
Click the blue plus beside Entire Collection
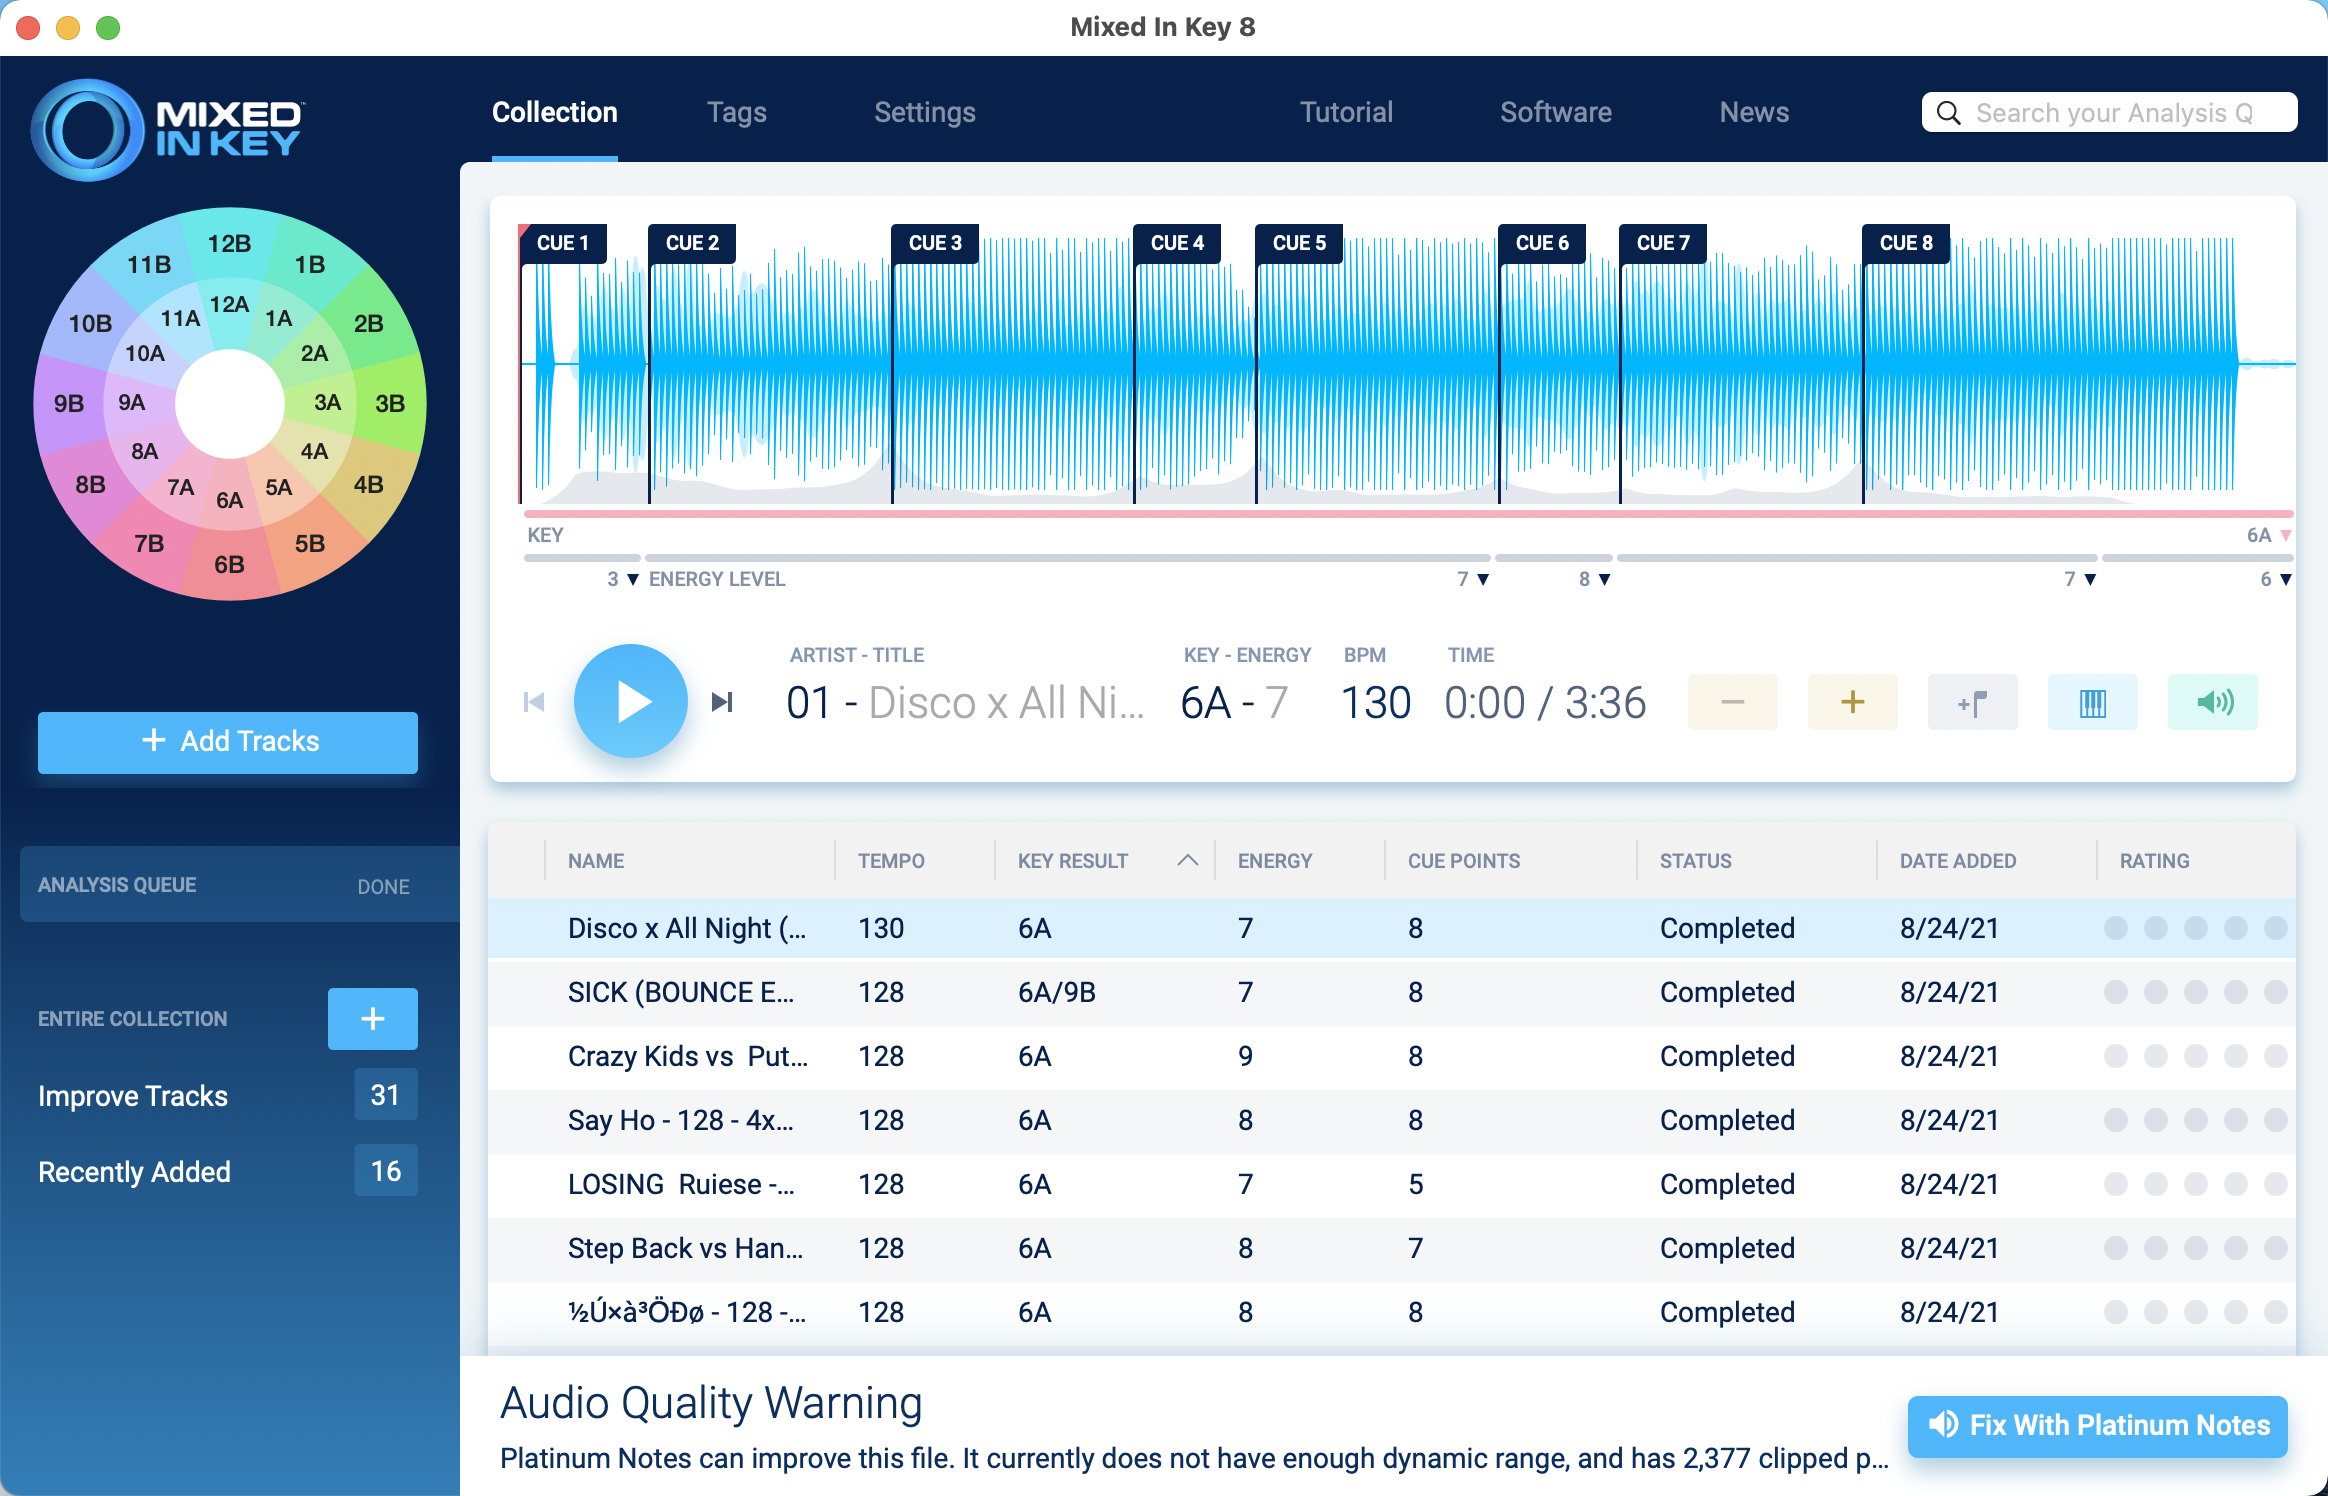tap(372, 1018)
